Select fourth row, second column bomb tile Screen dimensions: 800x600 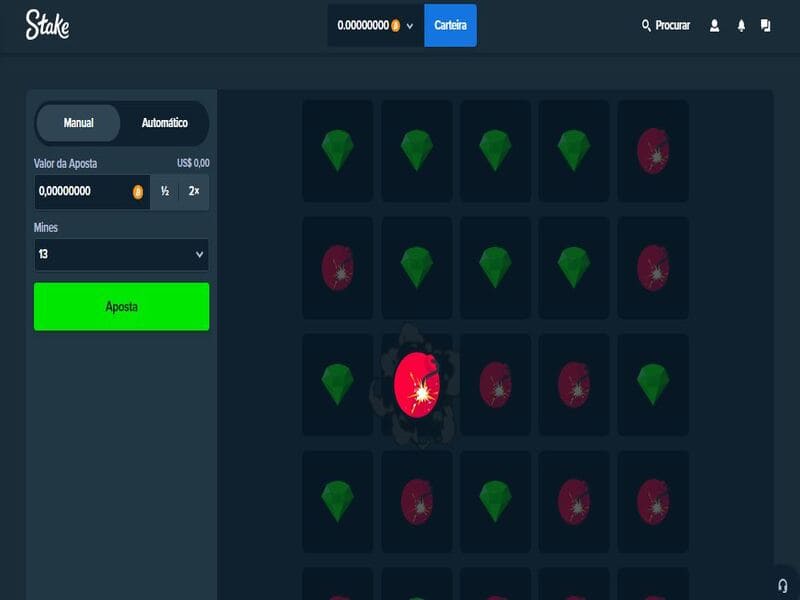[417, 502]
